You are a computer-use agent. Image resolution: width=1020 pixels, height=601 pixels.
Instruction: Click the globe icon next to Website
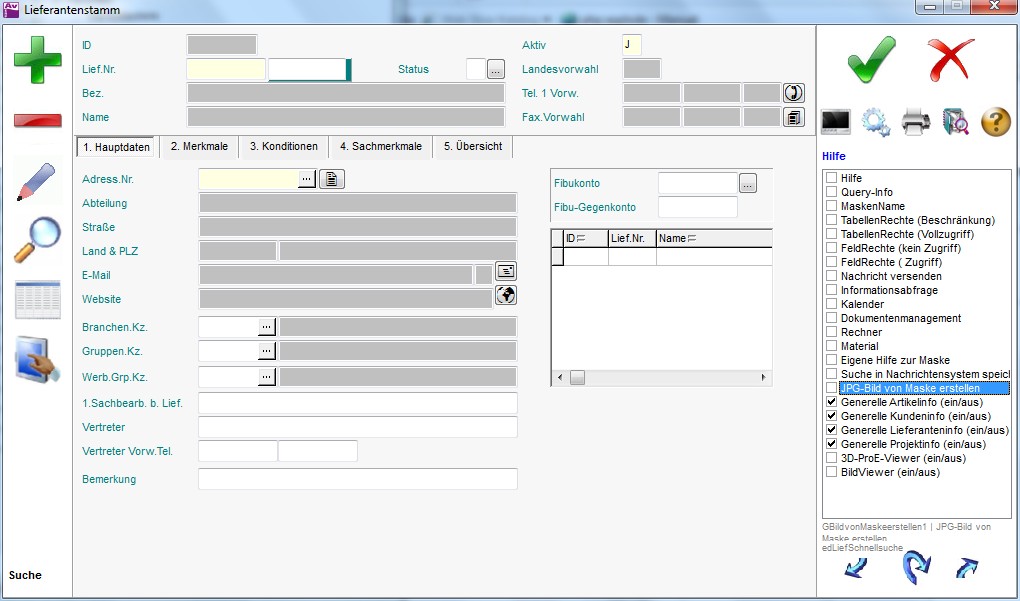coord(506,295)
